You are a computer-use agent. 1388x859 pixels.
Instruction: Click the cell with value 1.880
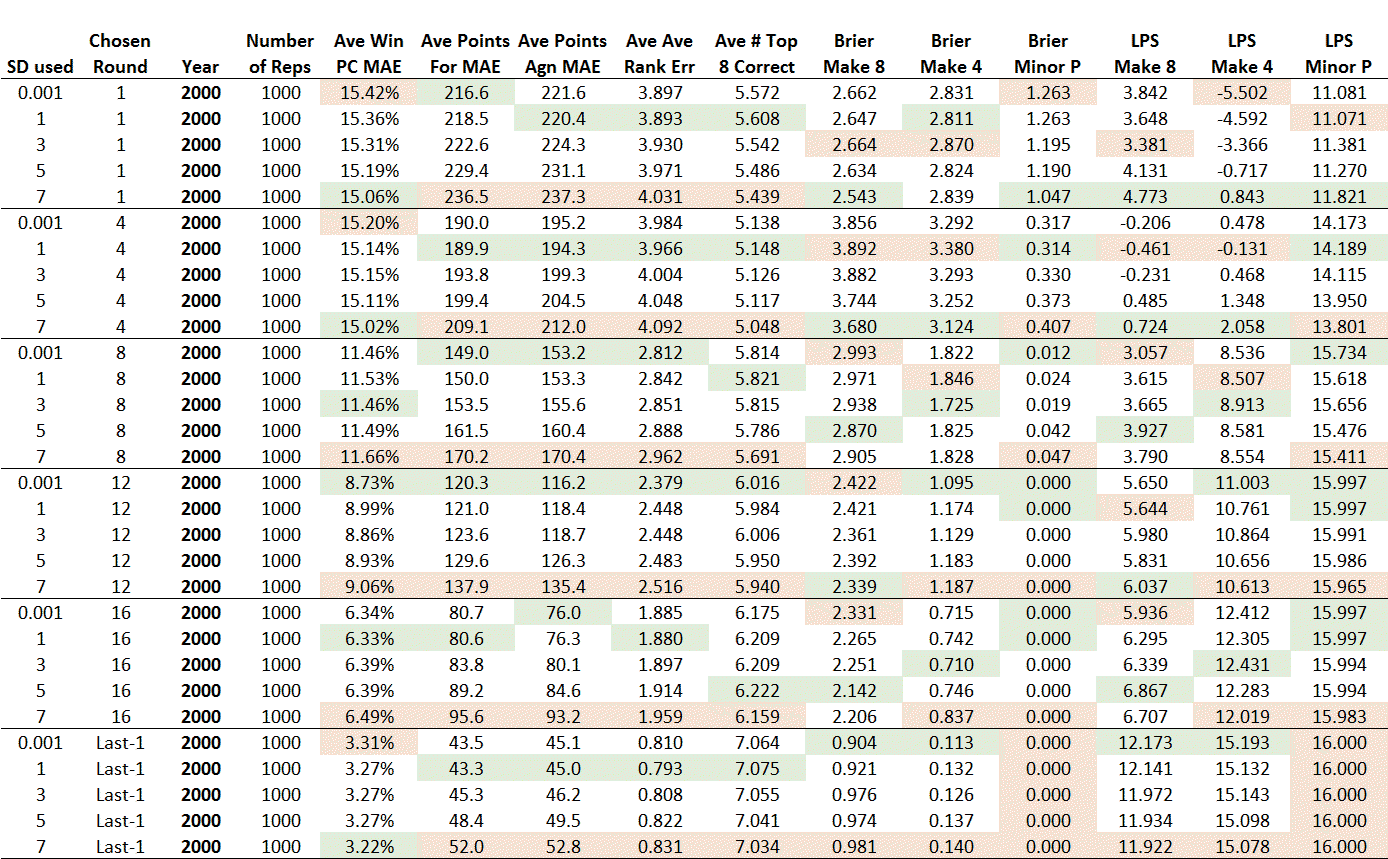[x=660, y=639]
